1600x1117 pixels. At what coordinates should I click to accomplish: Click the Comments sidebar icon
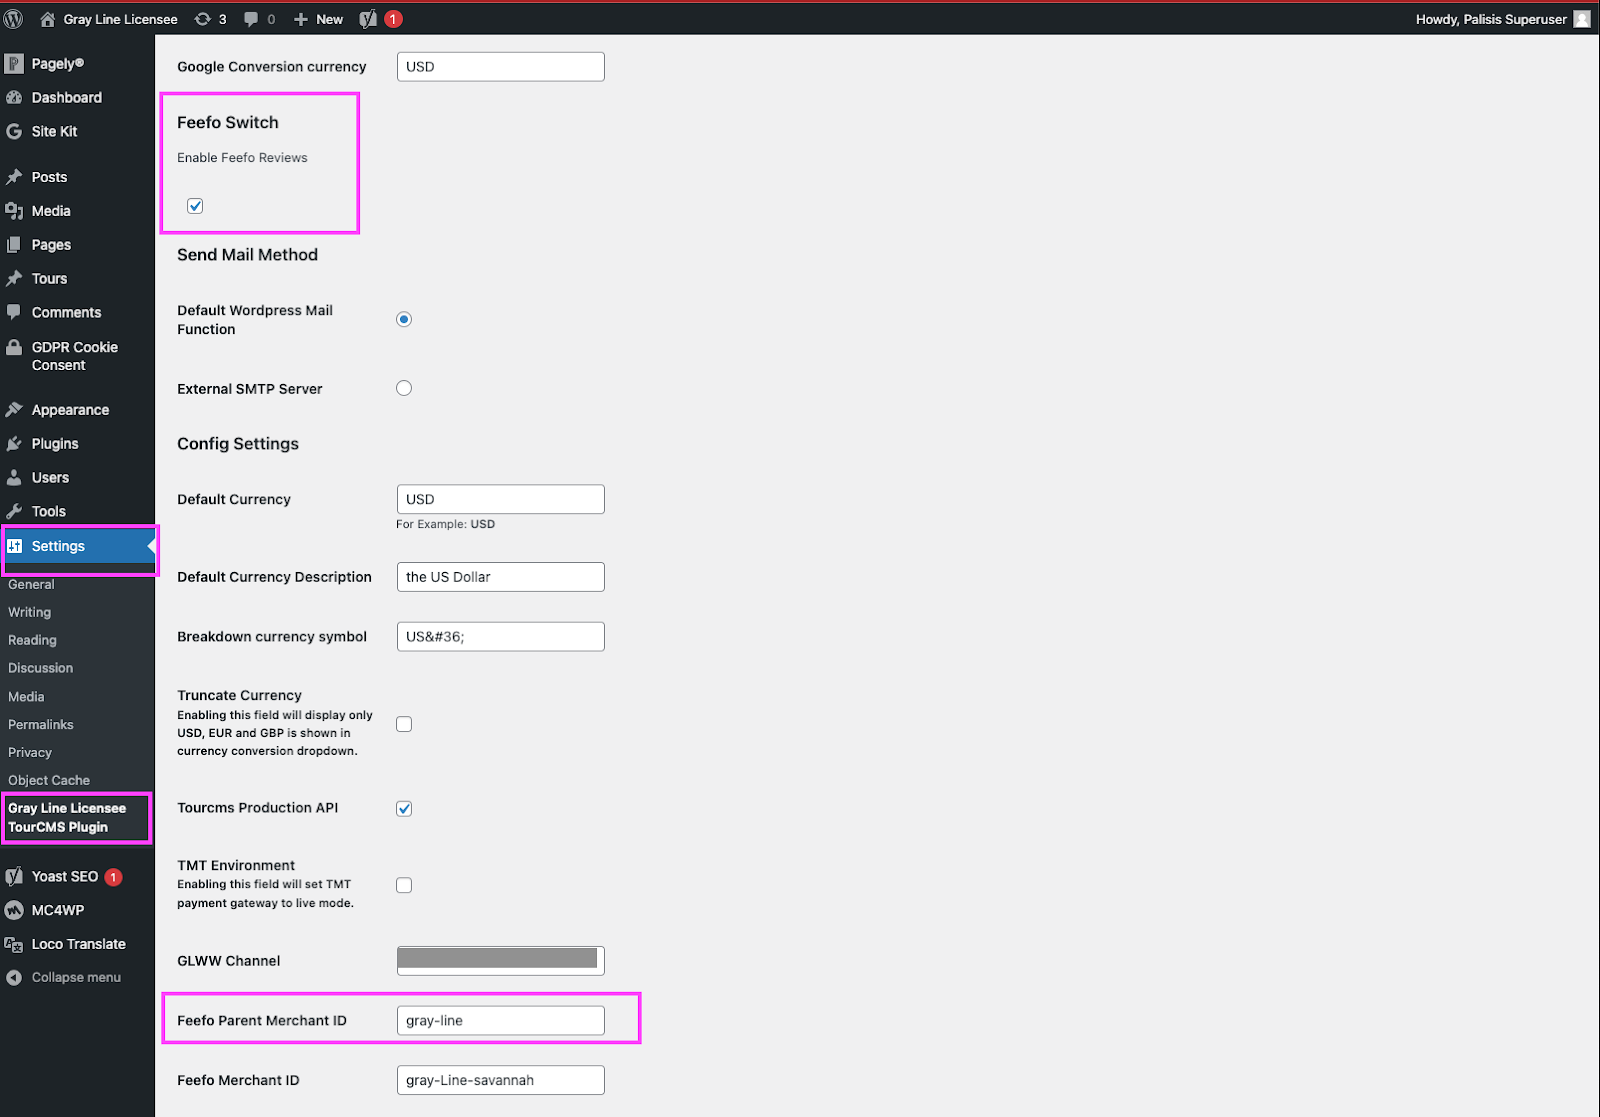pos(14,312)
